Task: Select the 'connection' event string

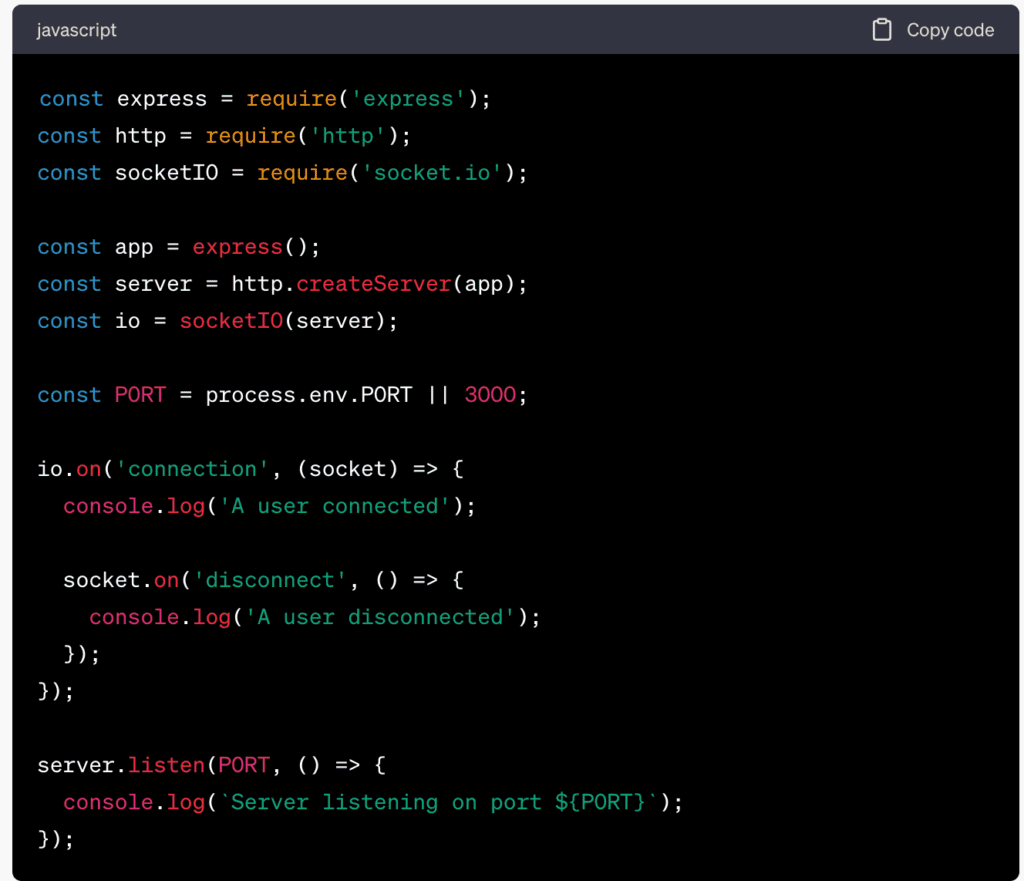Action: 193,468
